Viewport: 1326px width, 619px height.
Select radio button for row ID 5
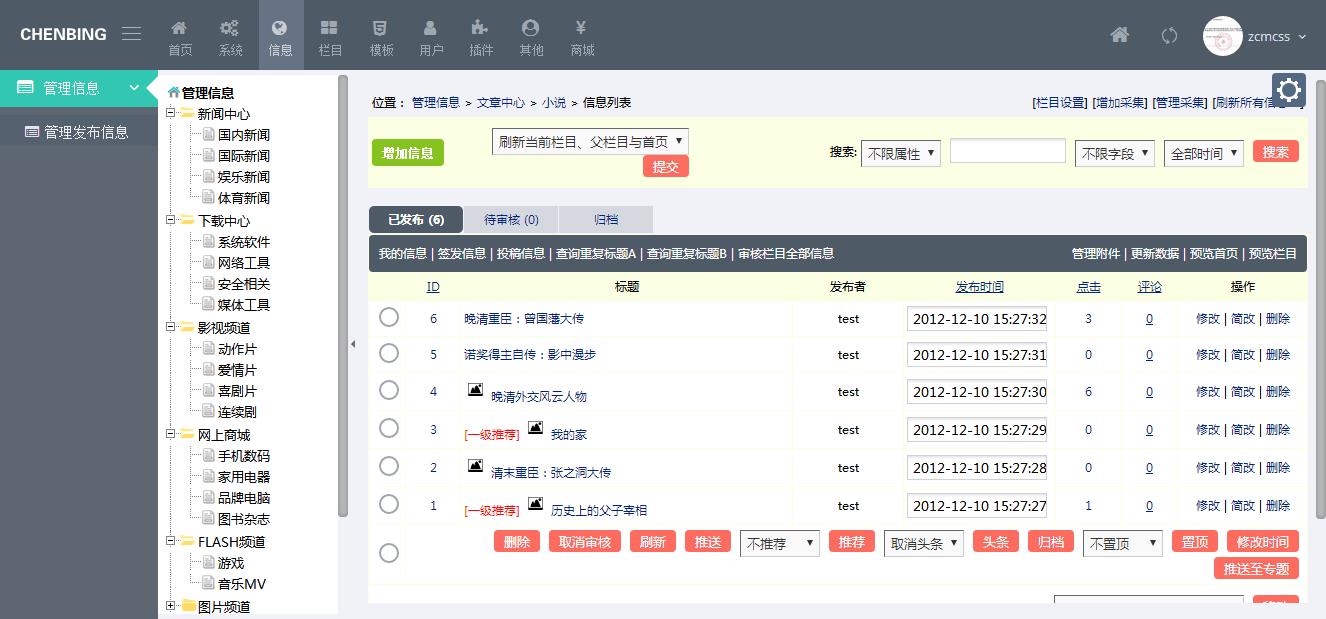click(x=389, y=353)
